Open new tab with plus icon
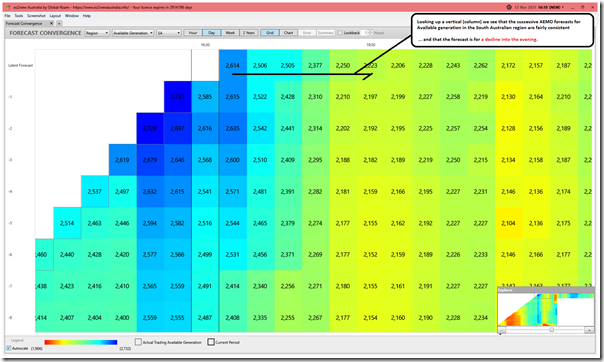Viewport: 604px width, 362px height. (x=59, y=23)
